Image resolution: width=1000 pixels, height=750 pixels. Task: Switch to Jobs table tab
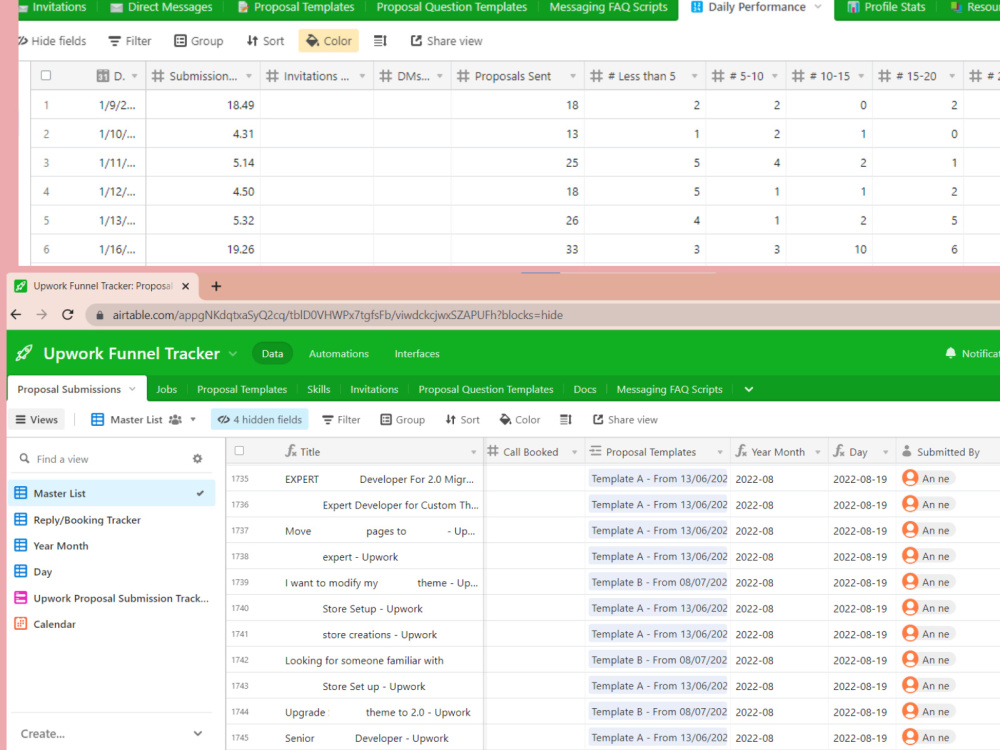click(x=166, y=389)
